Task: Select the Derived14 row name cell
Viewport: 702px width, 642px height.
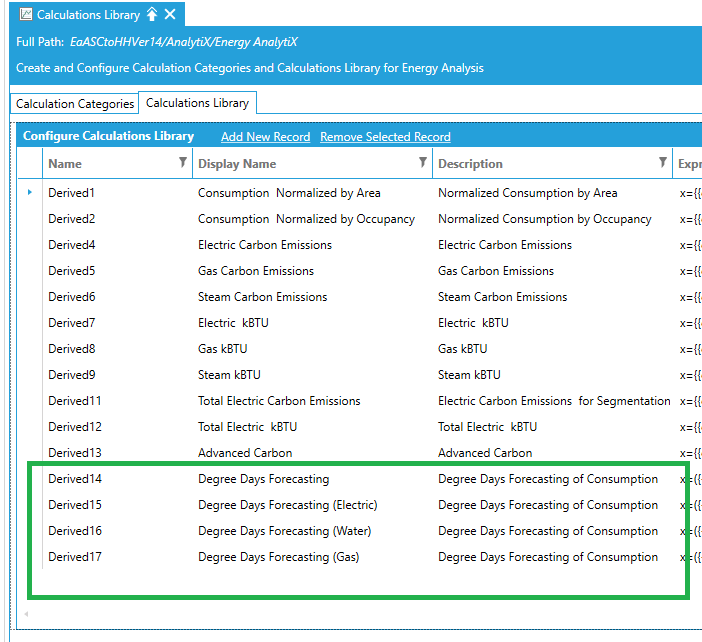Action: point(75,479)
